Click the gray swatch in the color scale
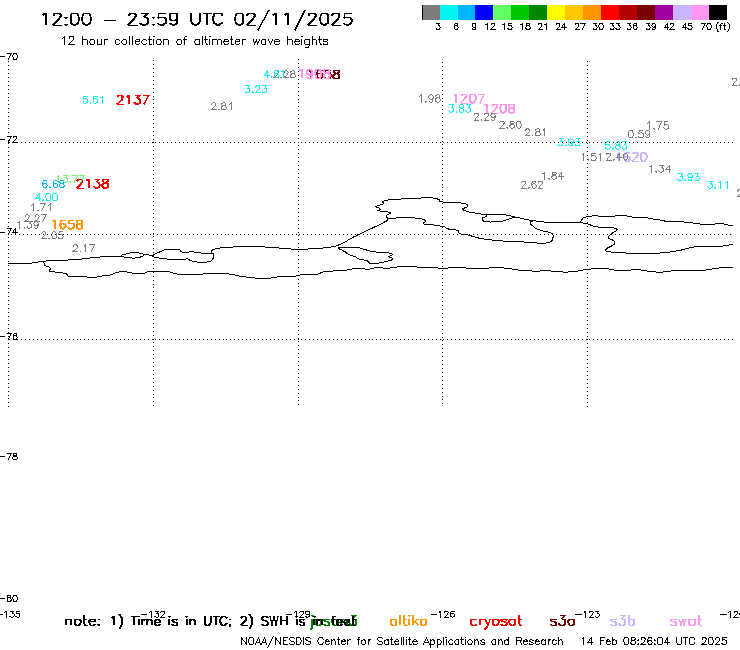Screen dimensions: 740x650 (x=431, y=12)
